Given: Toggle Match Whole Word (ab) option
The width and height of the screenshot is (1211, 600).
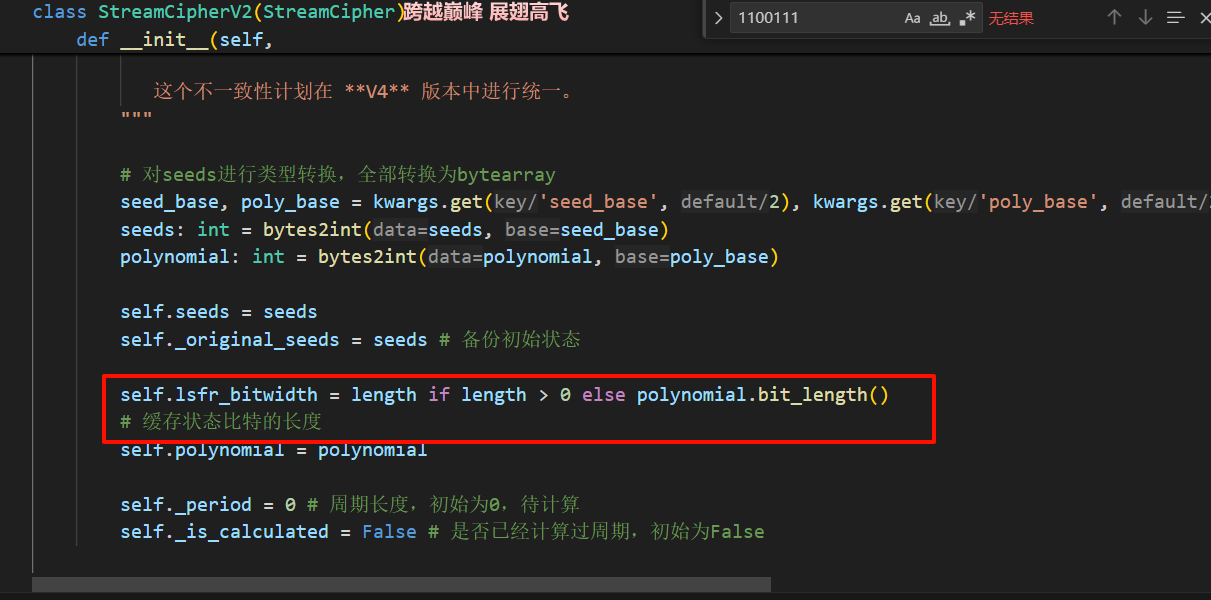Looking at the screenshot, I should (940, 18).
